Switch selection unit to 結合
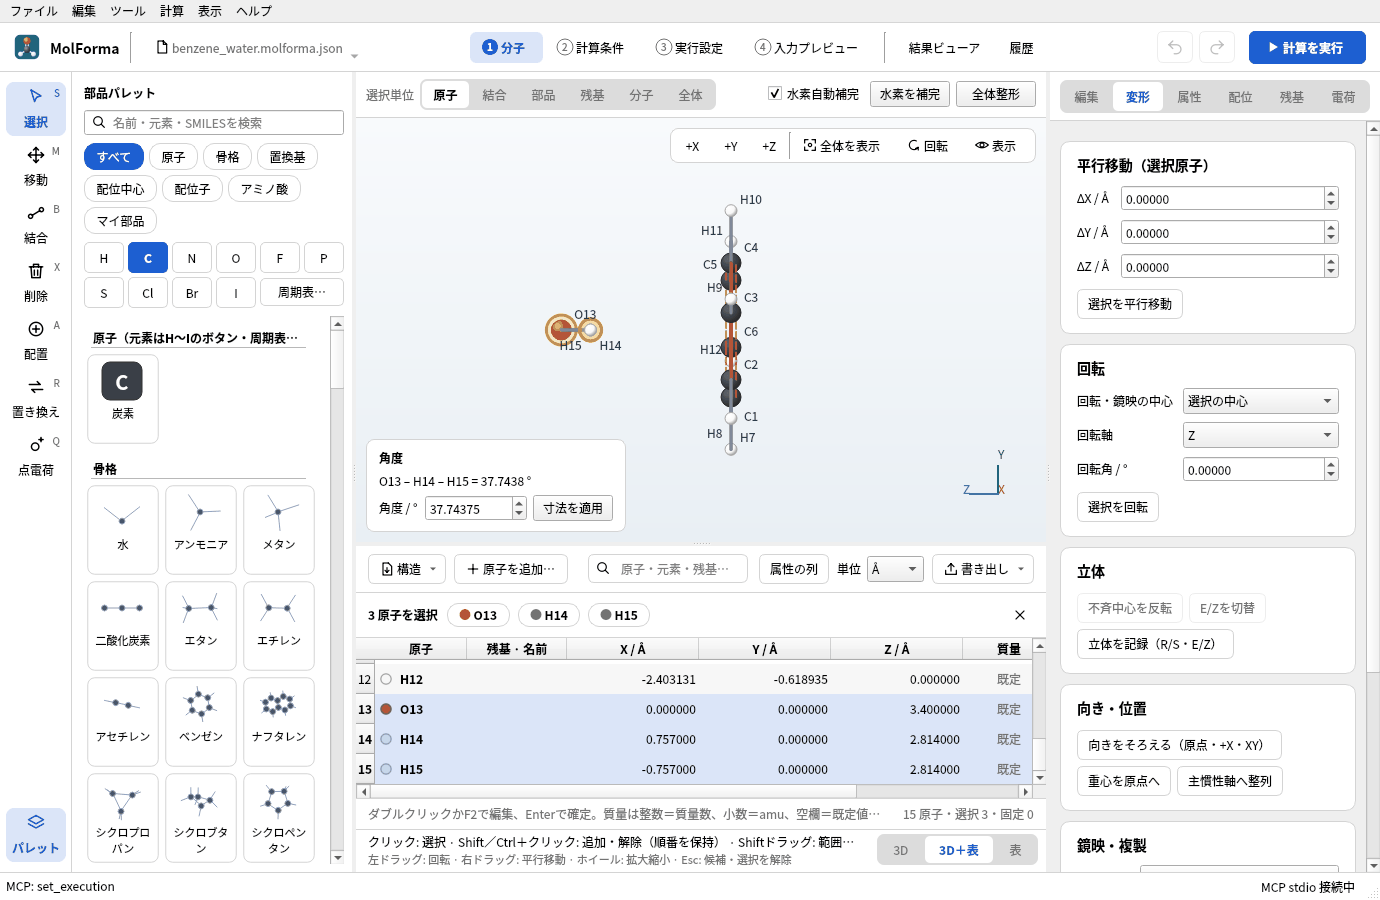1380x900 pixels. click(494, 95)
